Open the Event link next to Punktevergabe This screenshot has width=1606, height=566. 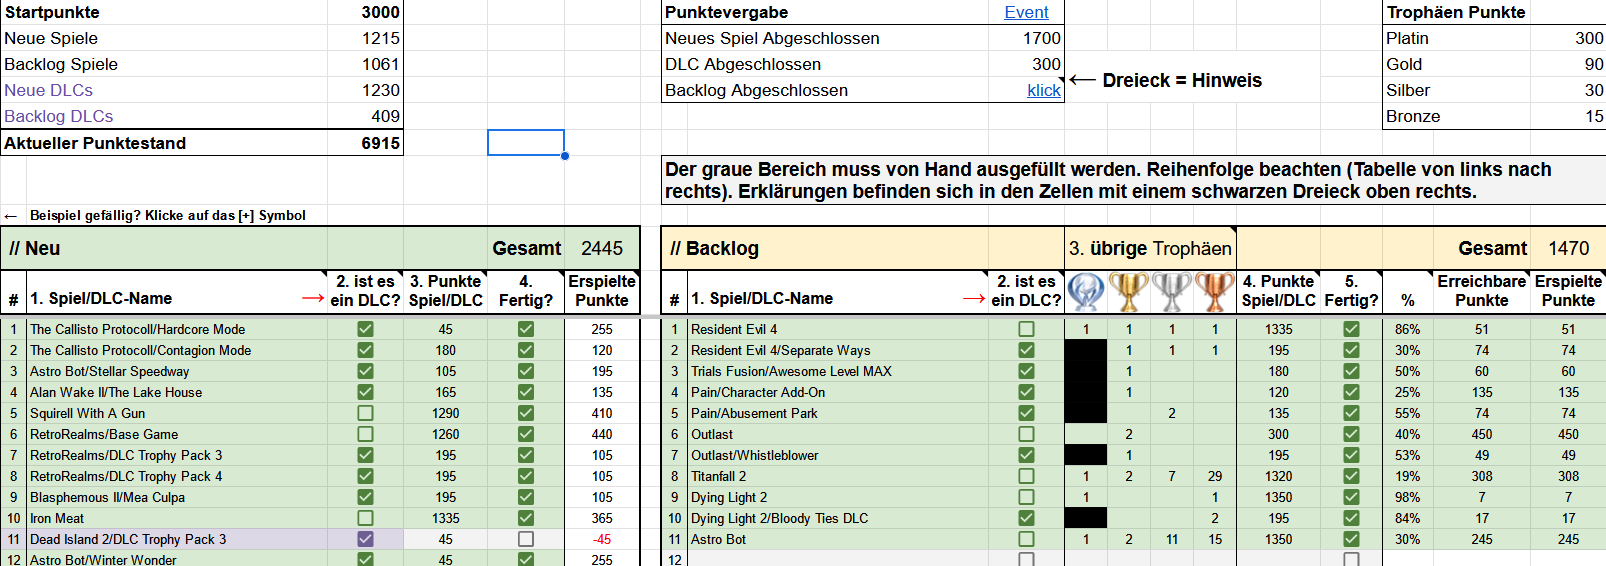1026,12
